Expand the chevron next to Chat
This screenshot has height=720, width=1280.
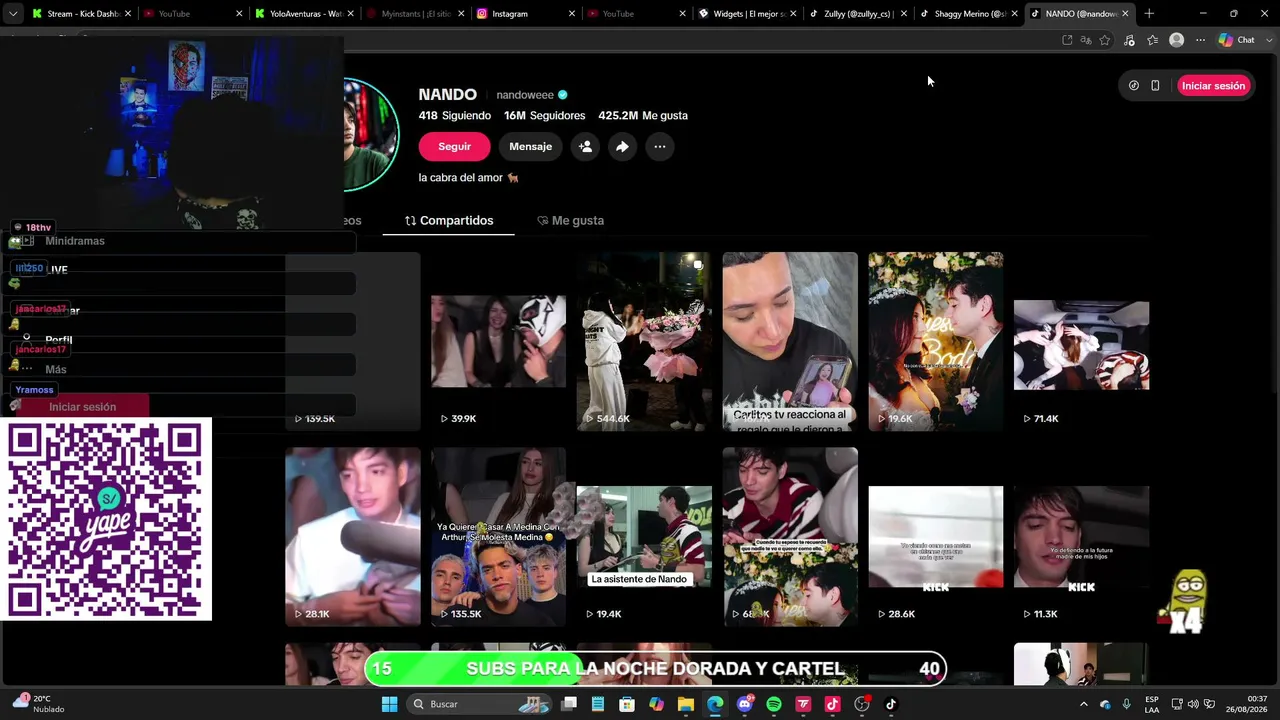1268,40
